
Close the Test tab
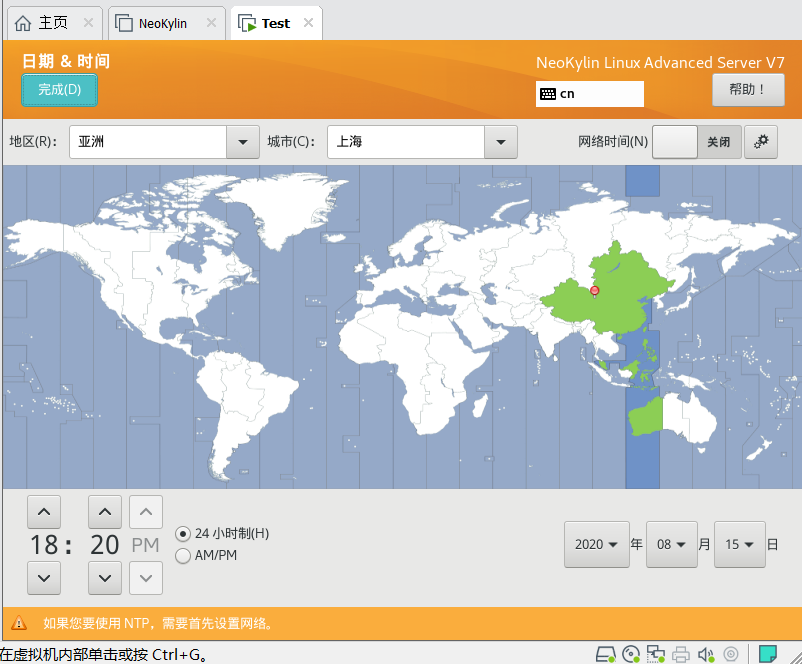click(x=308, y=23)
